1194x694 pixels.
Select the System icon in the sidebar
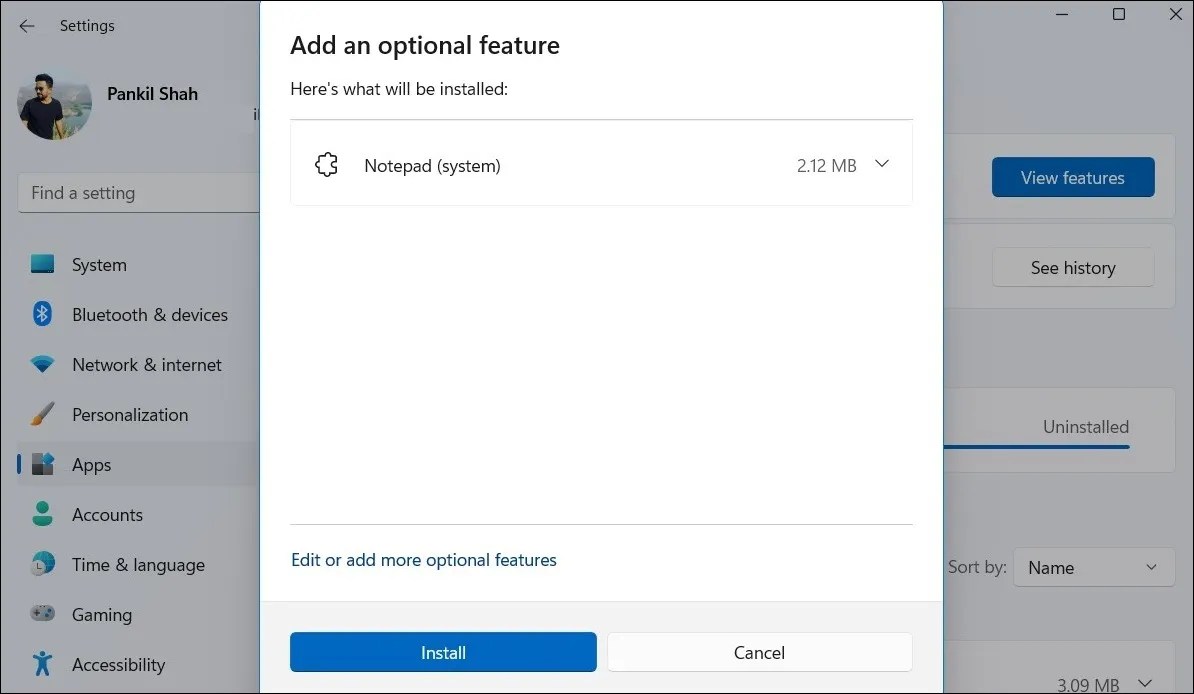[42, 264]
